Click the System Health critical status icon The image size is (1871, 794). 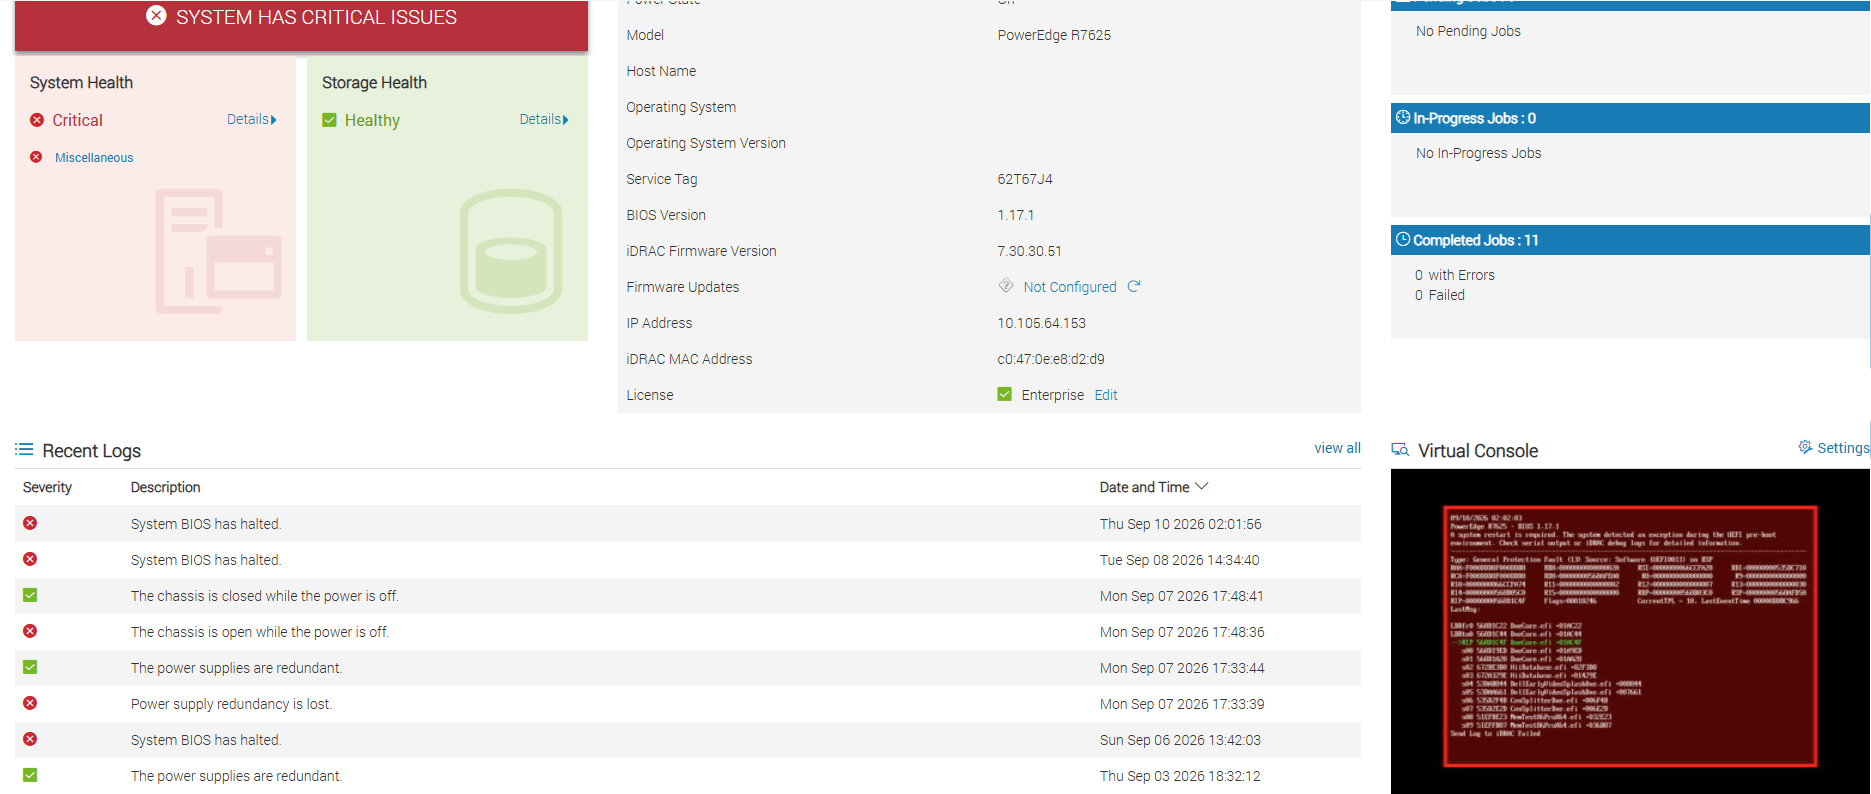37,120
